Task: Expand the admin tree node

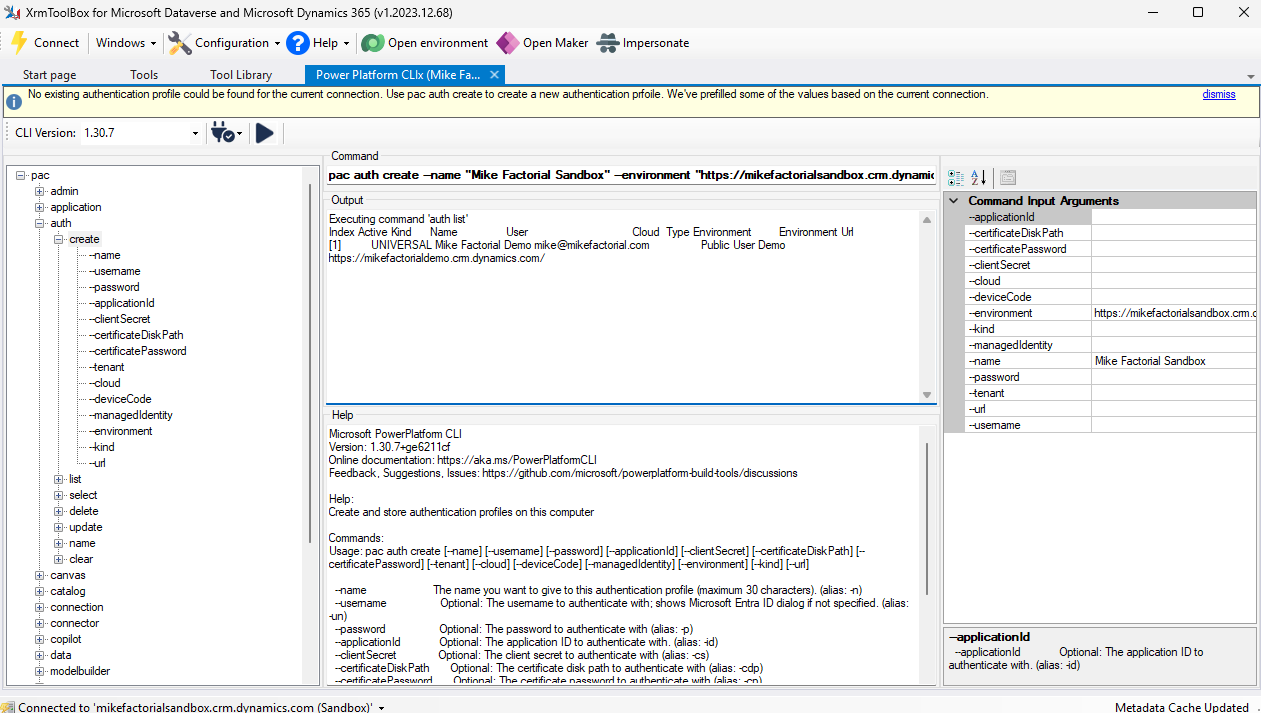Action: [40, 191]
